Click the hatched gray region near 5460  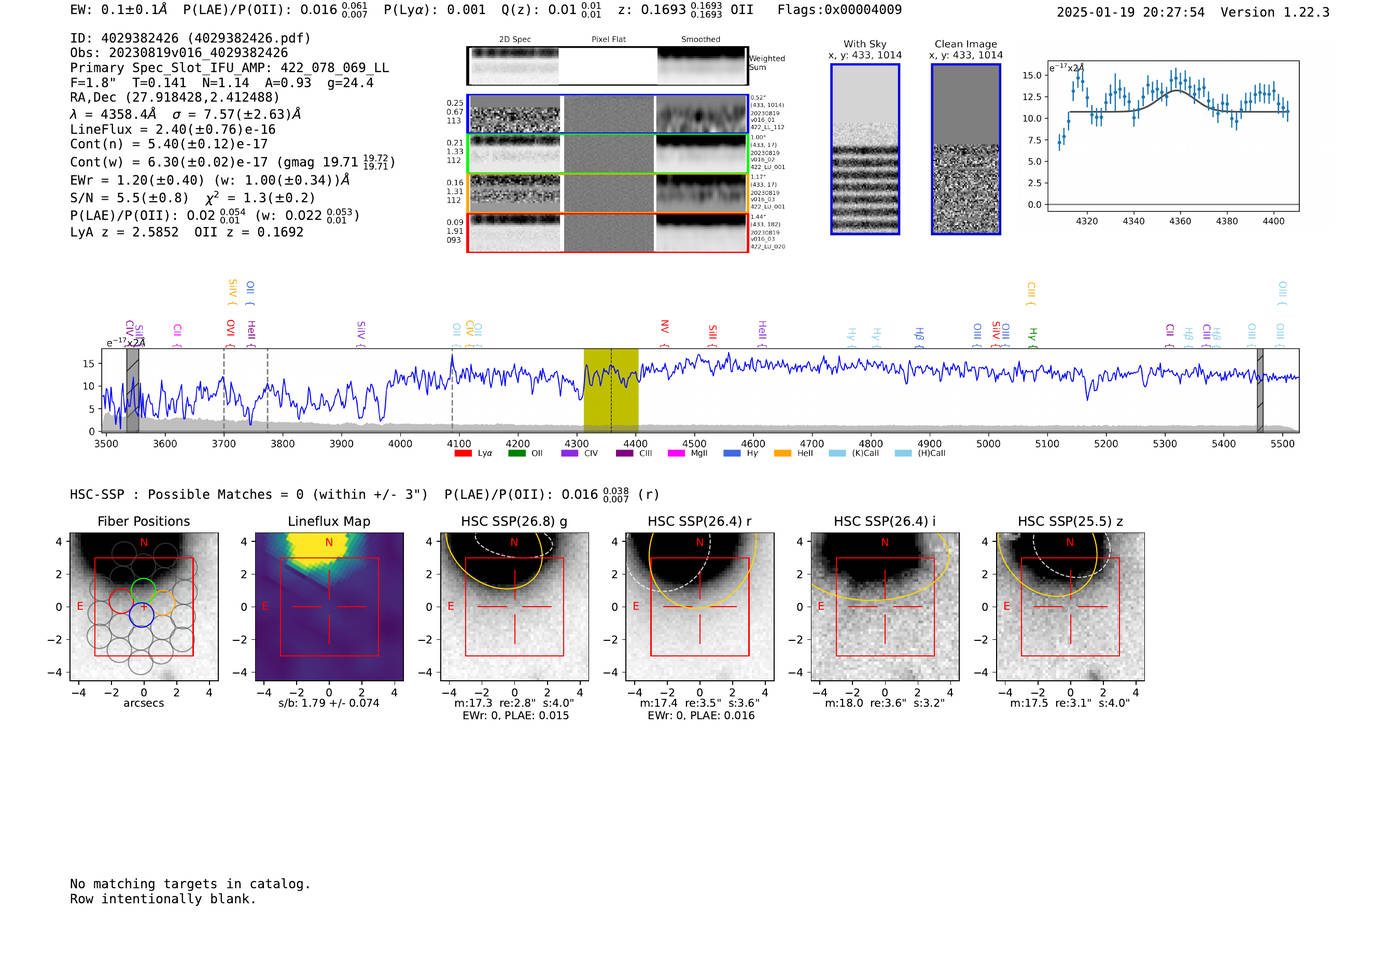(x=1260, y=390)
